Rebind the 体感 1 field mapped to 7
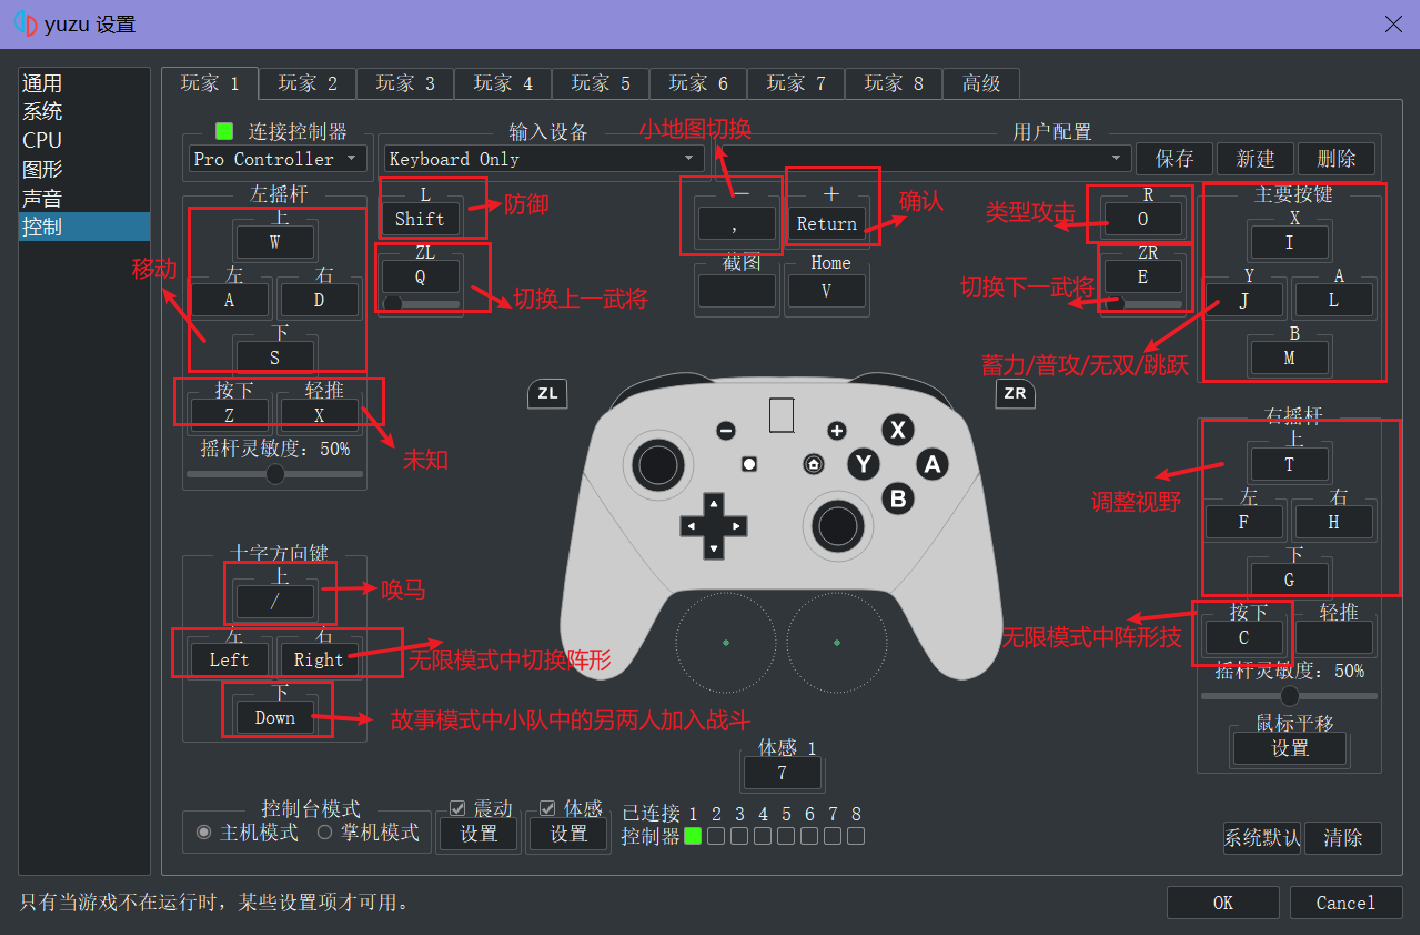1420x935 pixels. [x=782, y=773]
